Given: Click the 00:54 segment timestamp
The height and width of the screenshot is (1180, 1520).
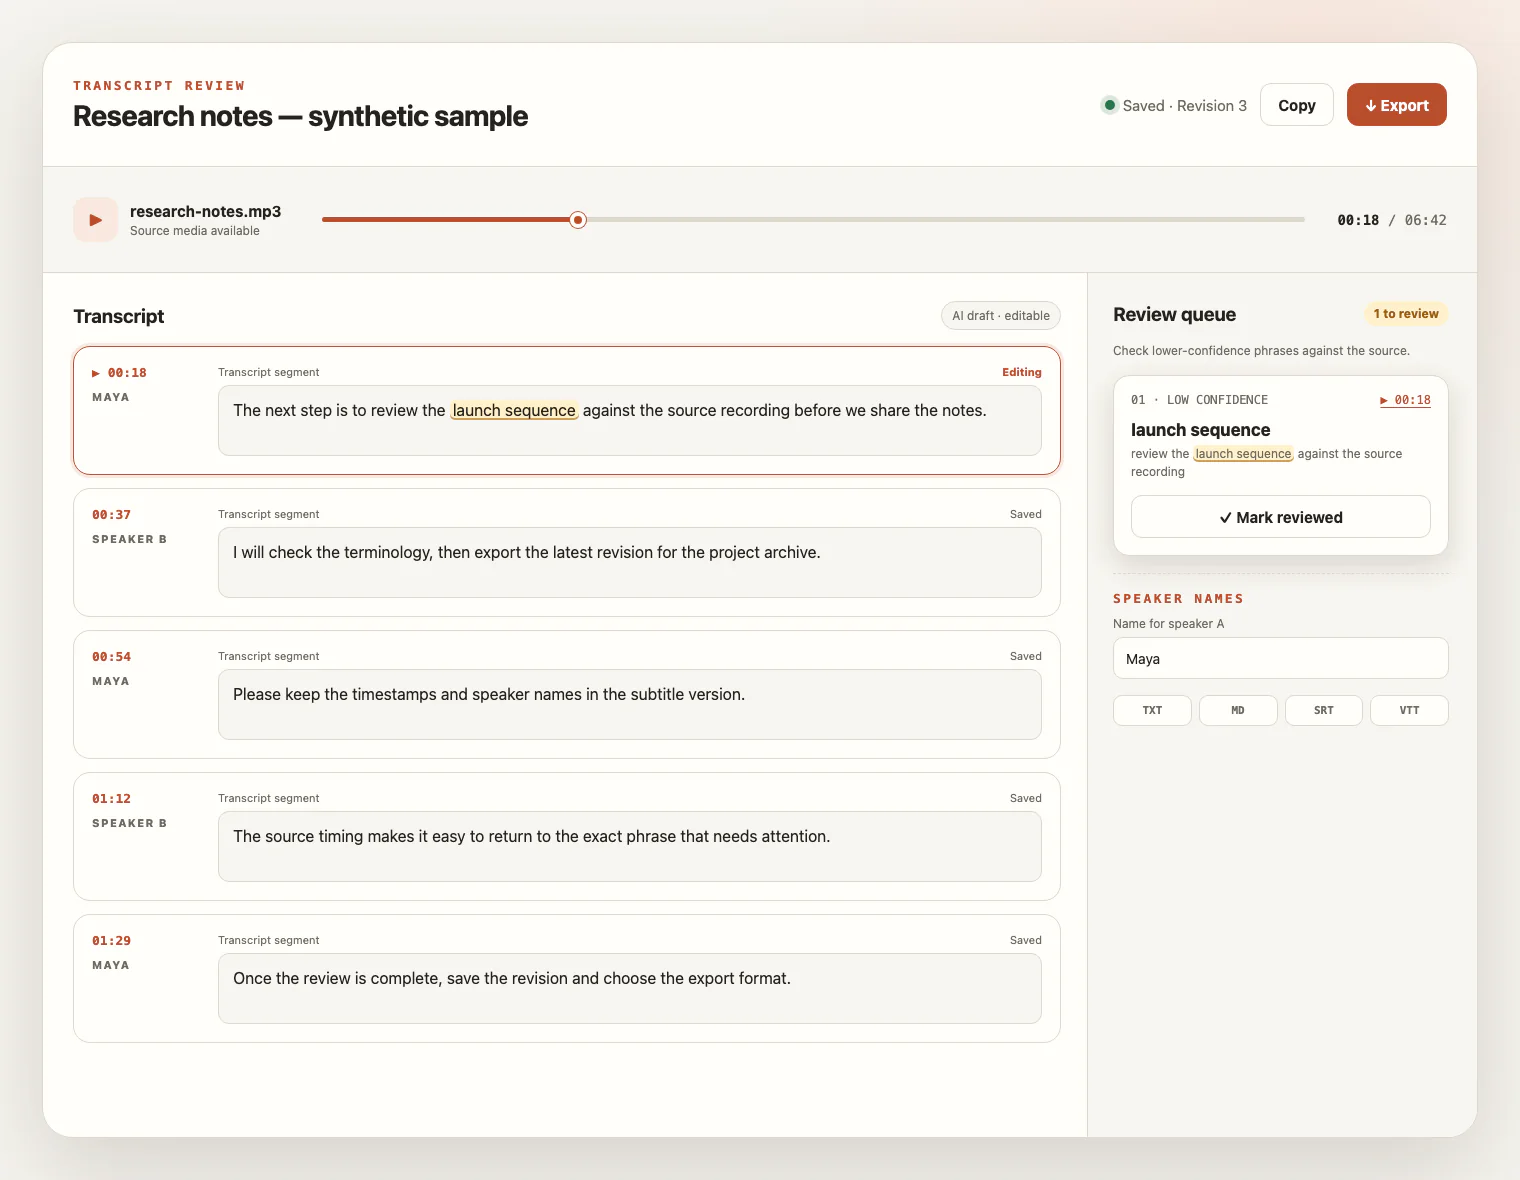Looking at the screenshot, I should pyautogui.click(x=111, y=657).
